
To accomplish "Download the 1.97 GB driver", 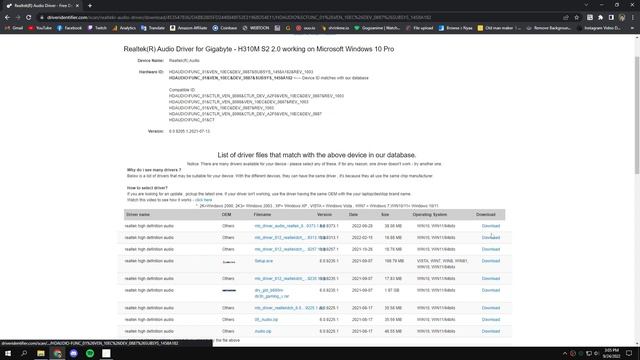I will pos(491,290).
